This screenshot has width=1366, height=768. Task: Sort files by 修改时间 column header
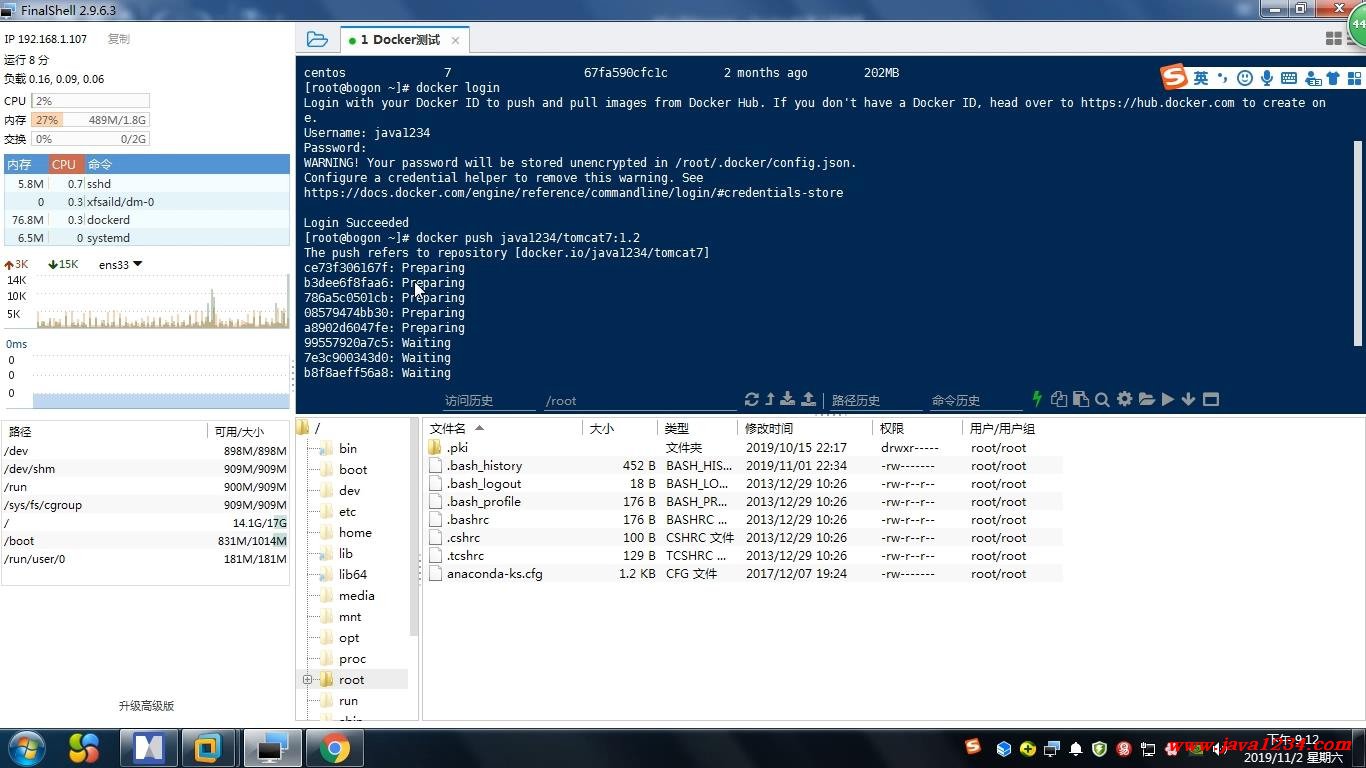(x=805, y=428)
